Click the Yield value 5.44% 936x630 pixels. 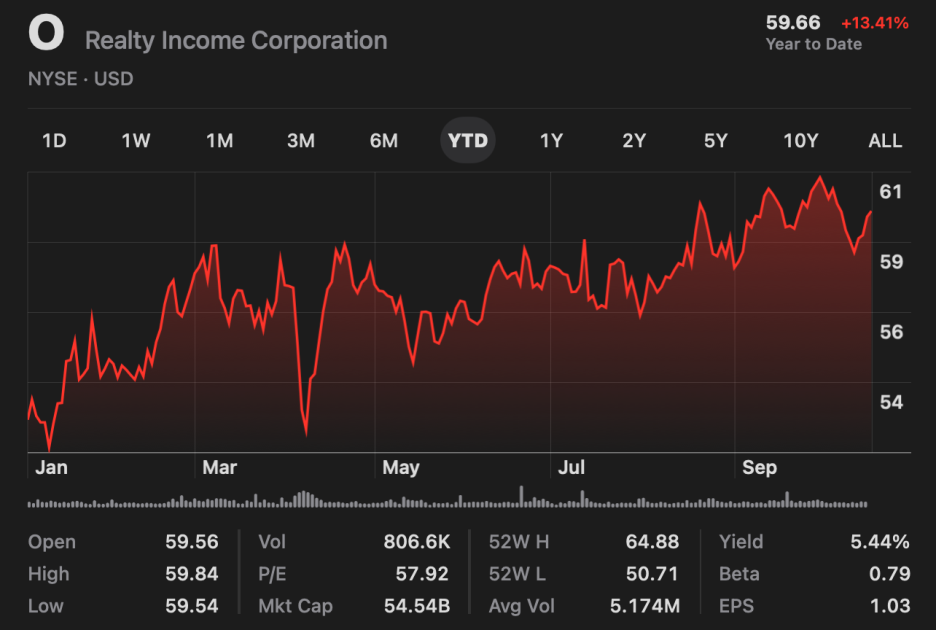pyautogui.click(x=880, y=542)
